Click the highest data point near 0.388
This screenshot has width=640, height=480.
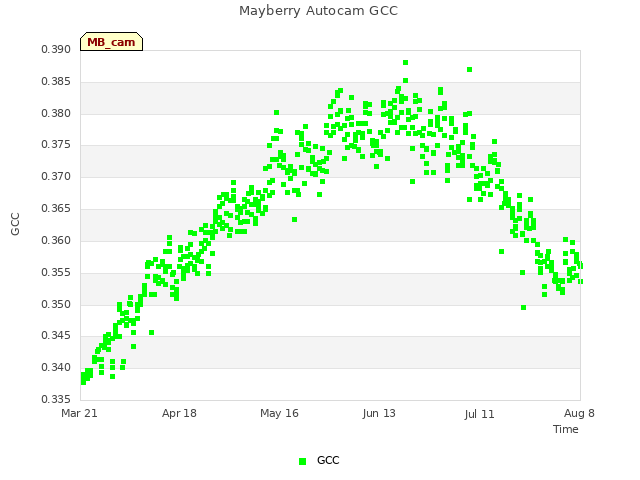pos(405,62)
